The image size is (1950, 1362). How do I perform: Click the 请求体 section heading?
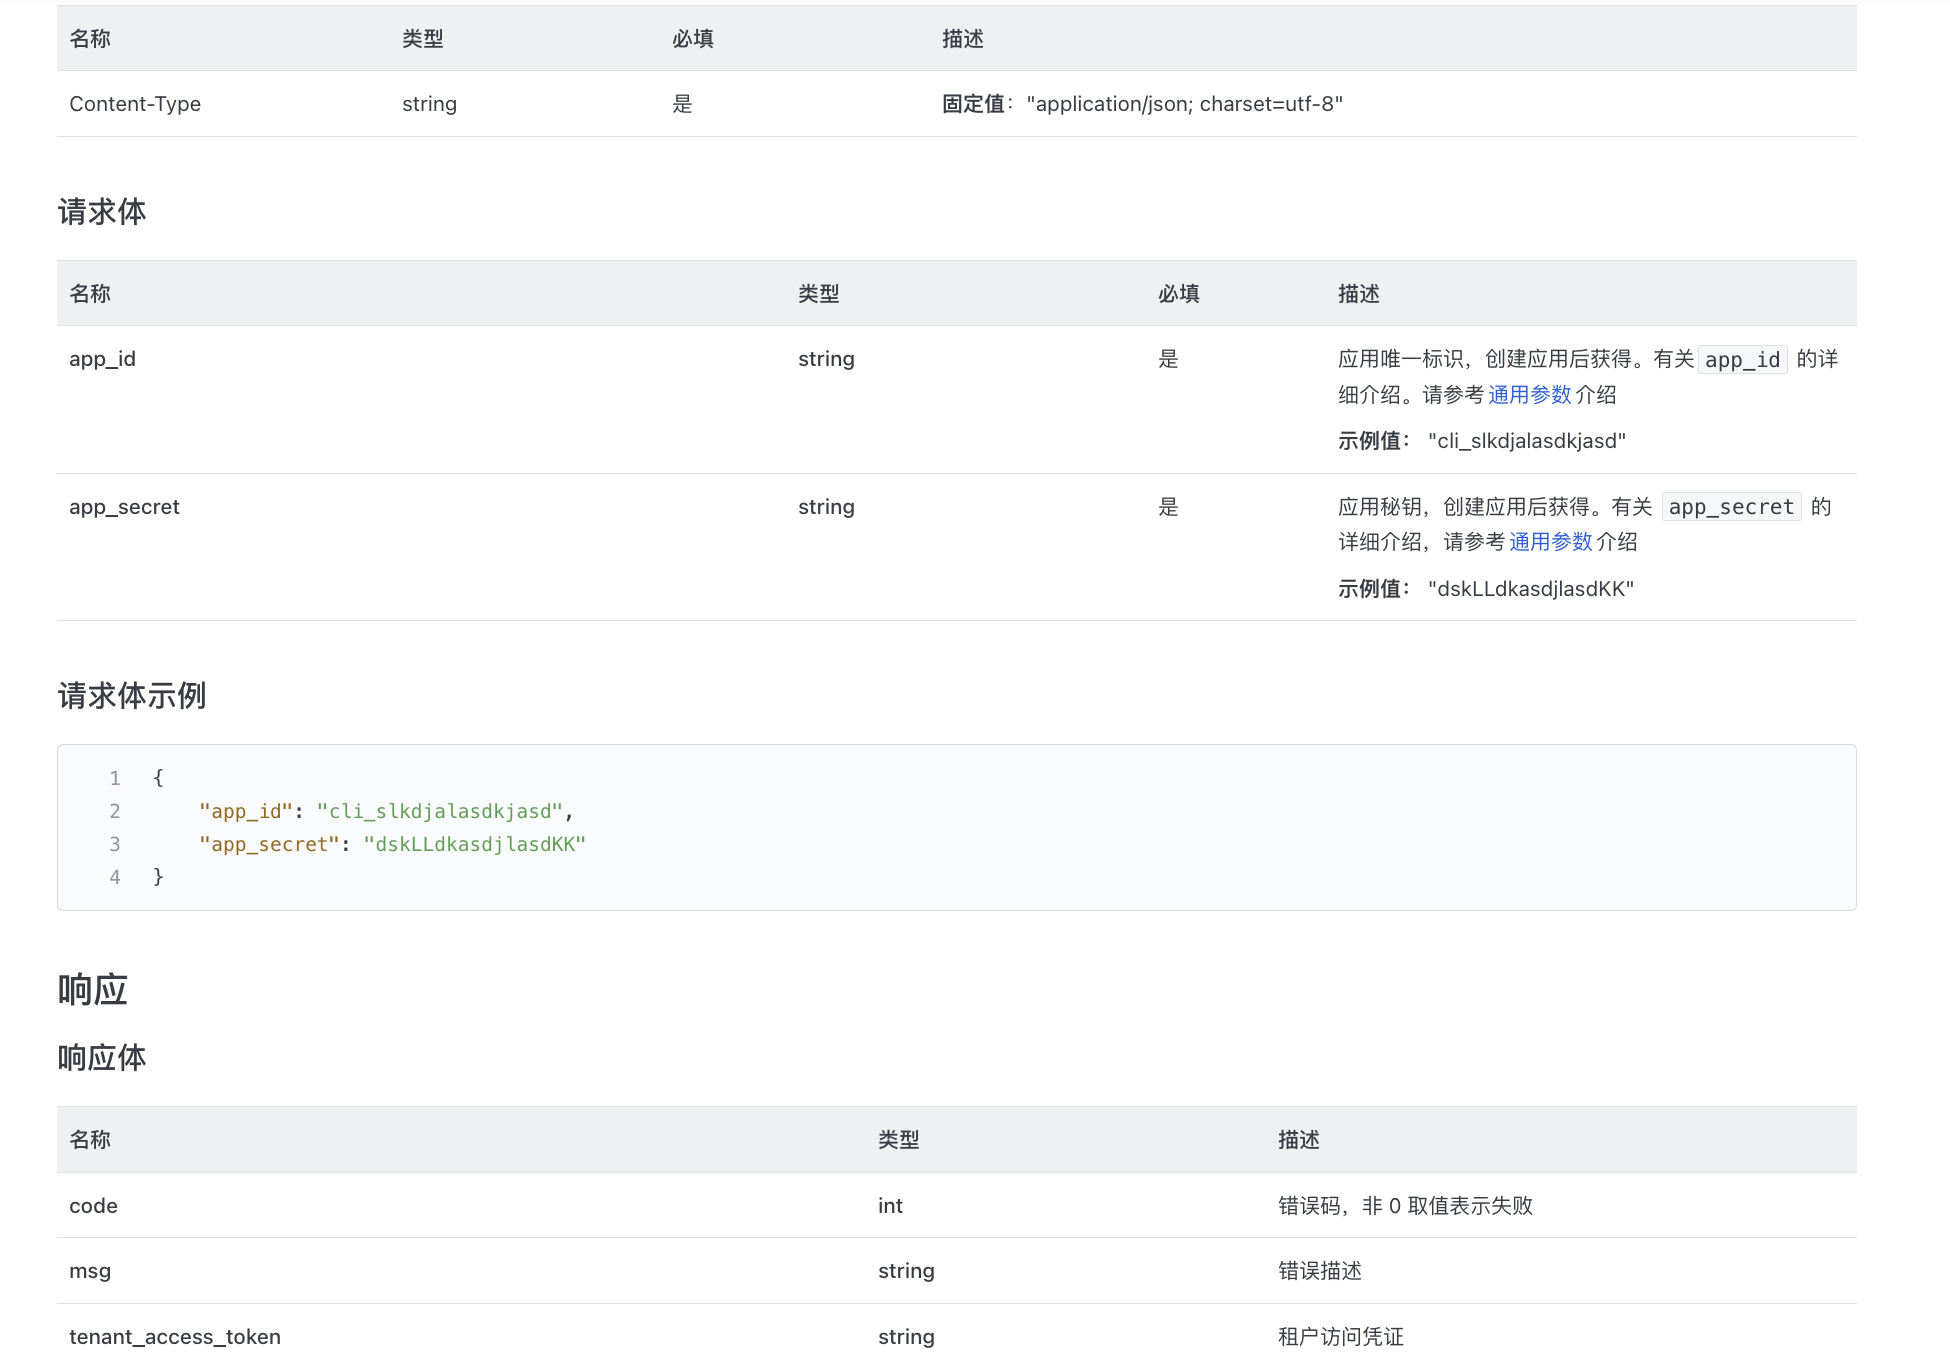coord(102,212)
